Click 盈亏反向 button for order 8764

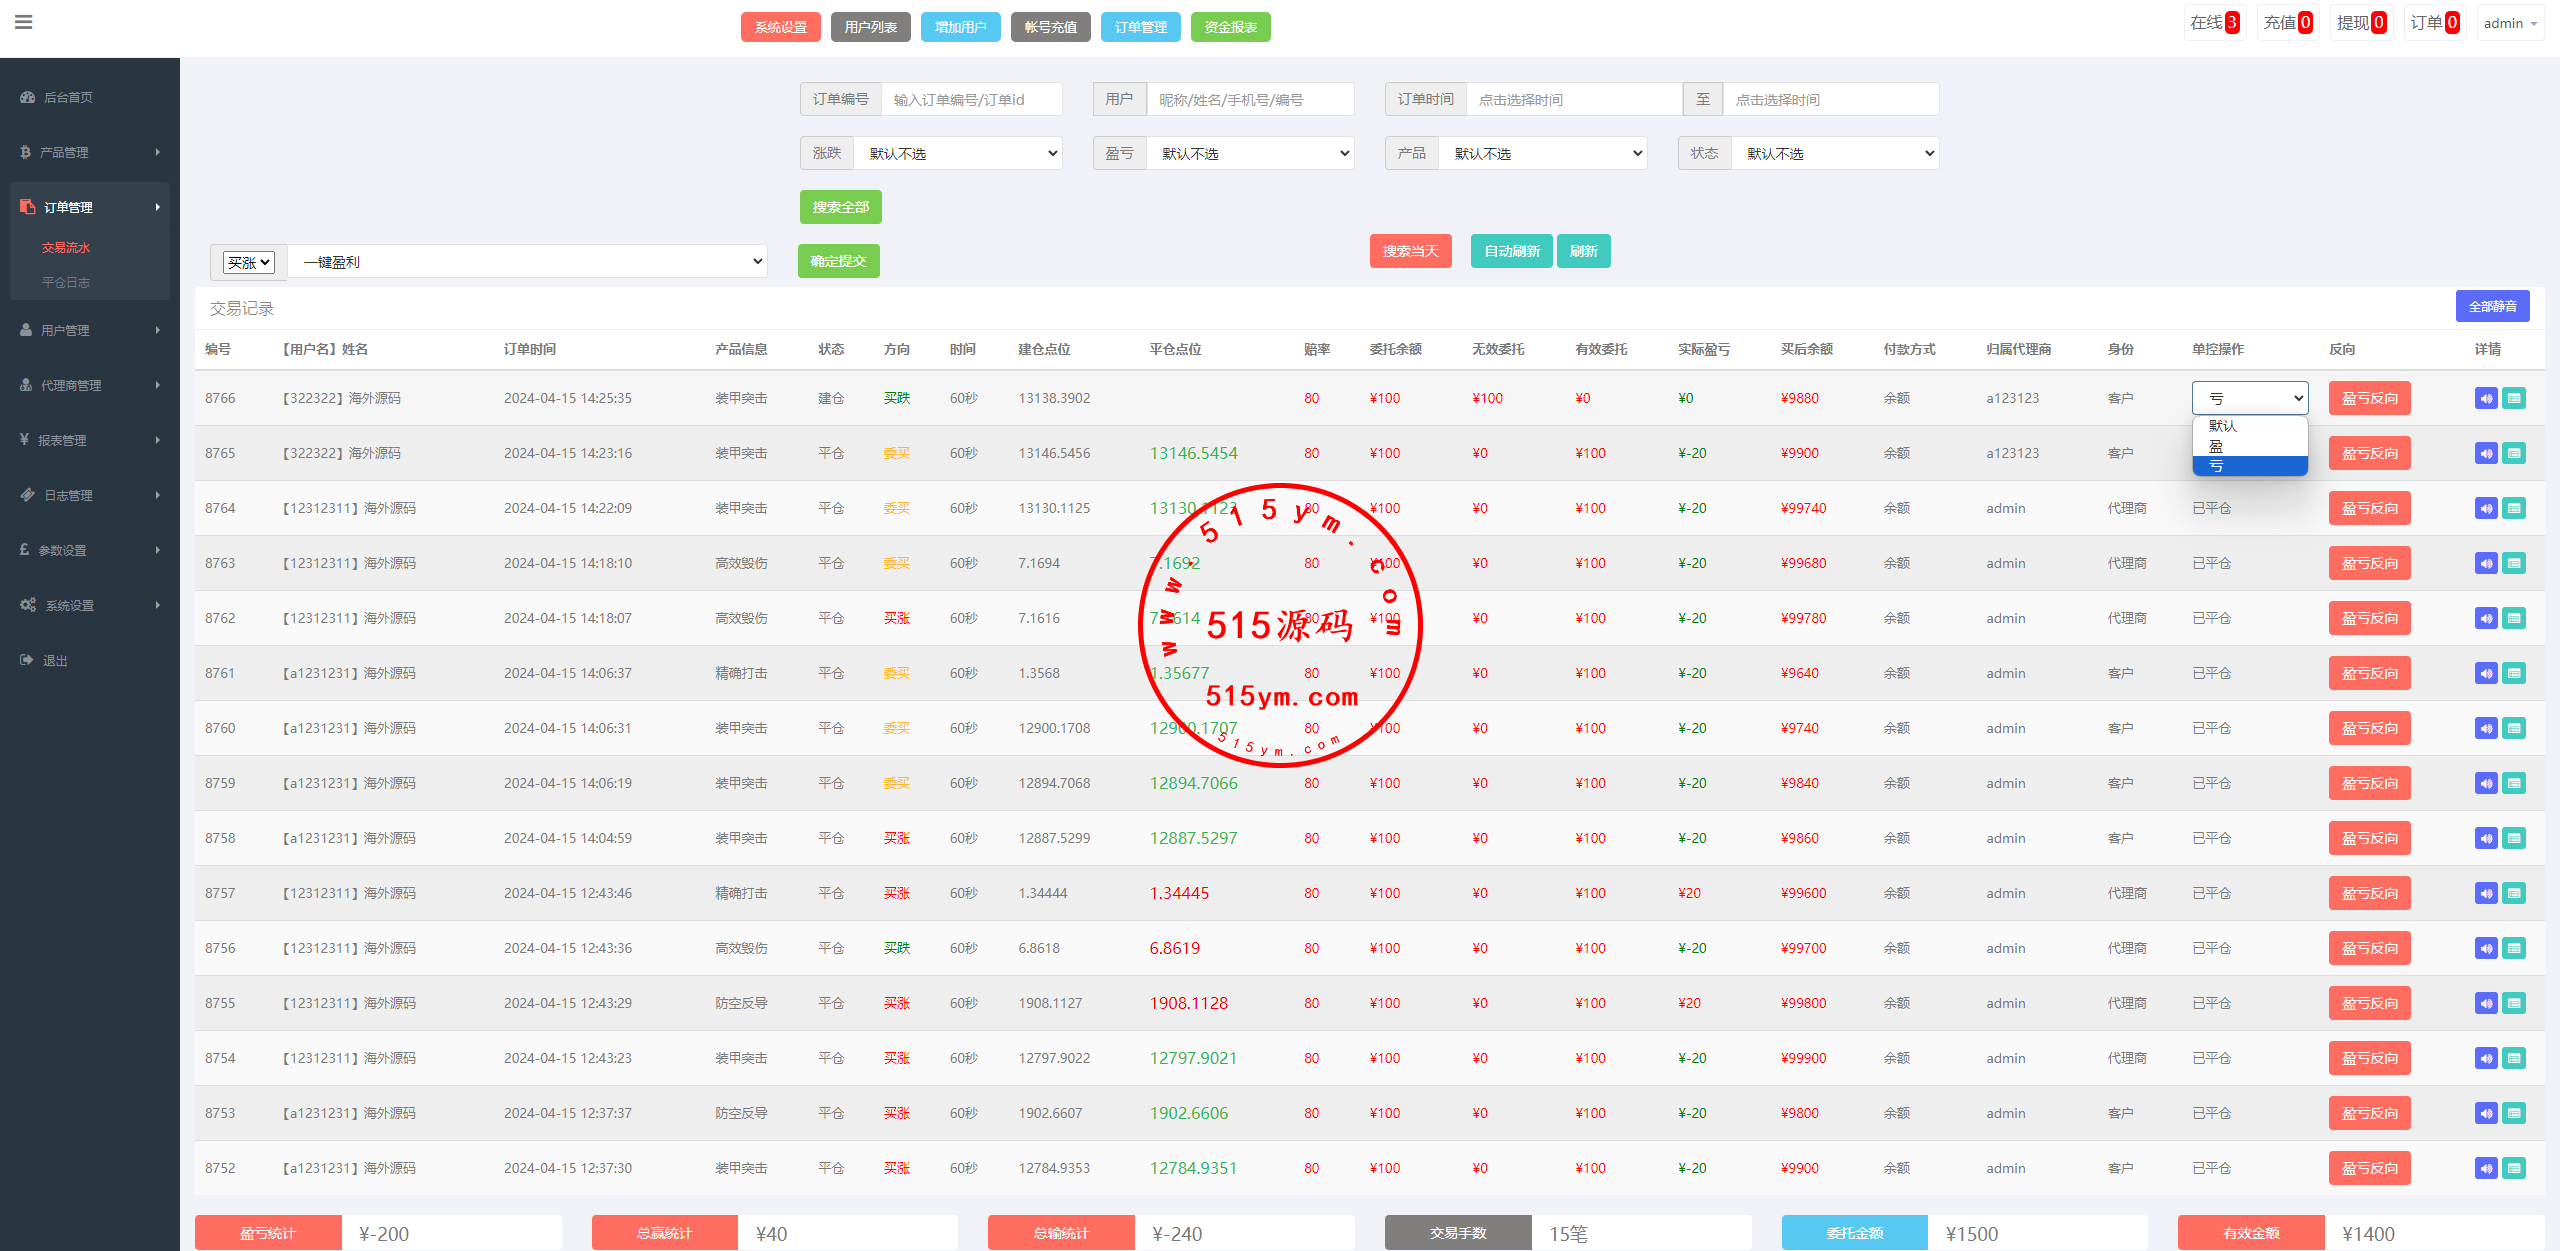point(2369,508)
